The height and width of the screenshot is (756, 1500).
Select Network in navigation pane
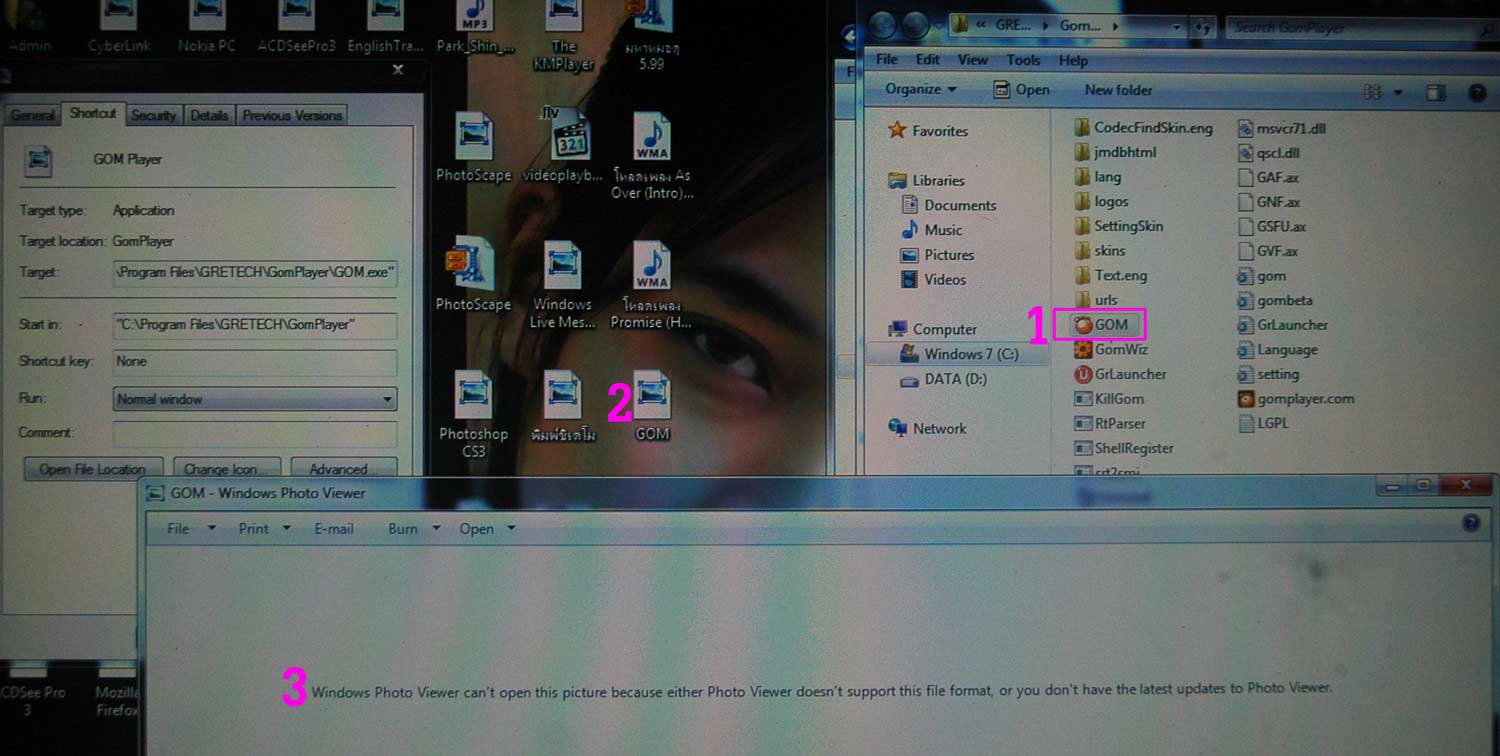(927, 428)
